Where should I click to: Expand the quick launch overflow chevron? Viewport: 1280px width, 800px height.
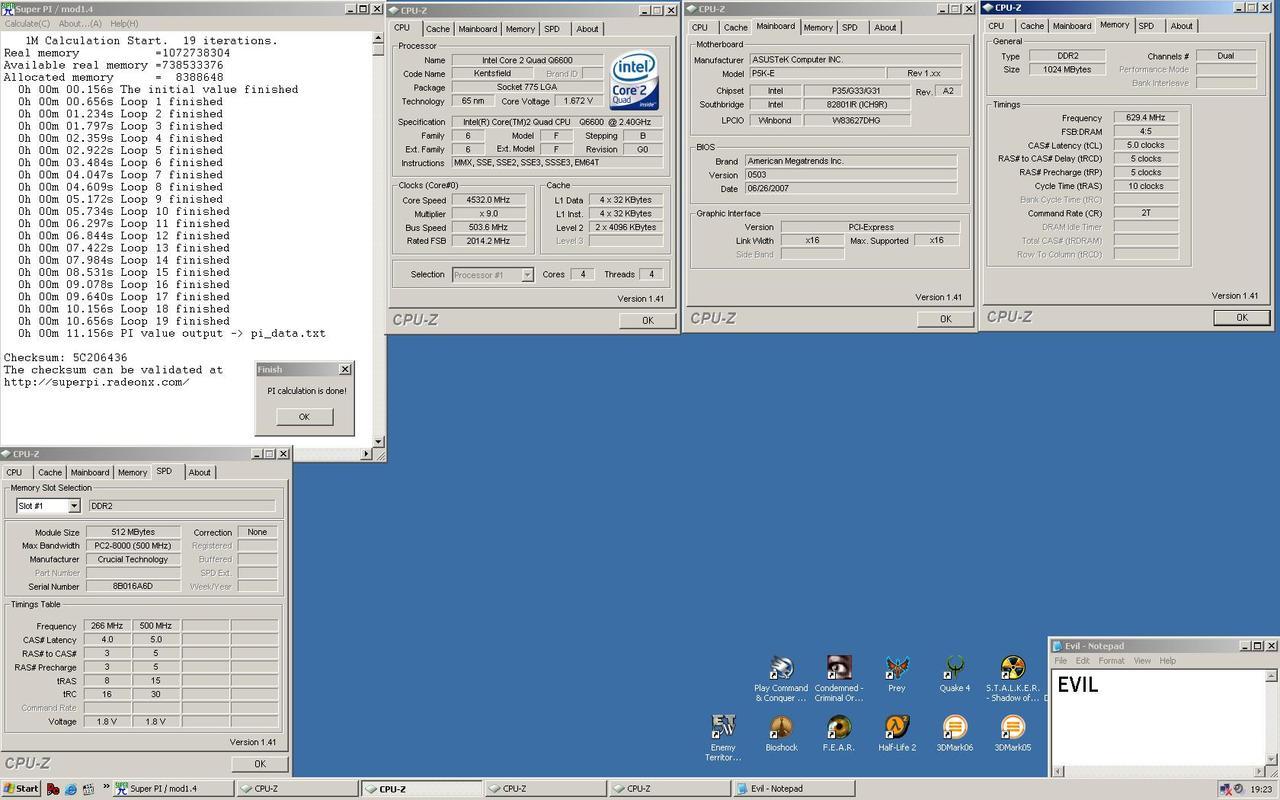tap(105, 789)
